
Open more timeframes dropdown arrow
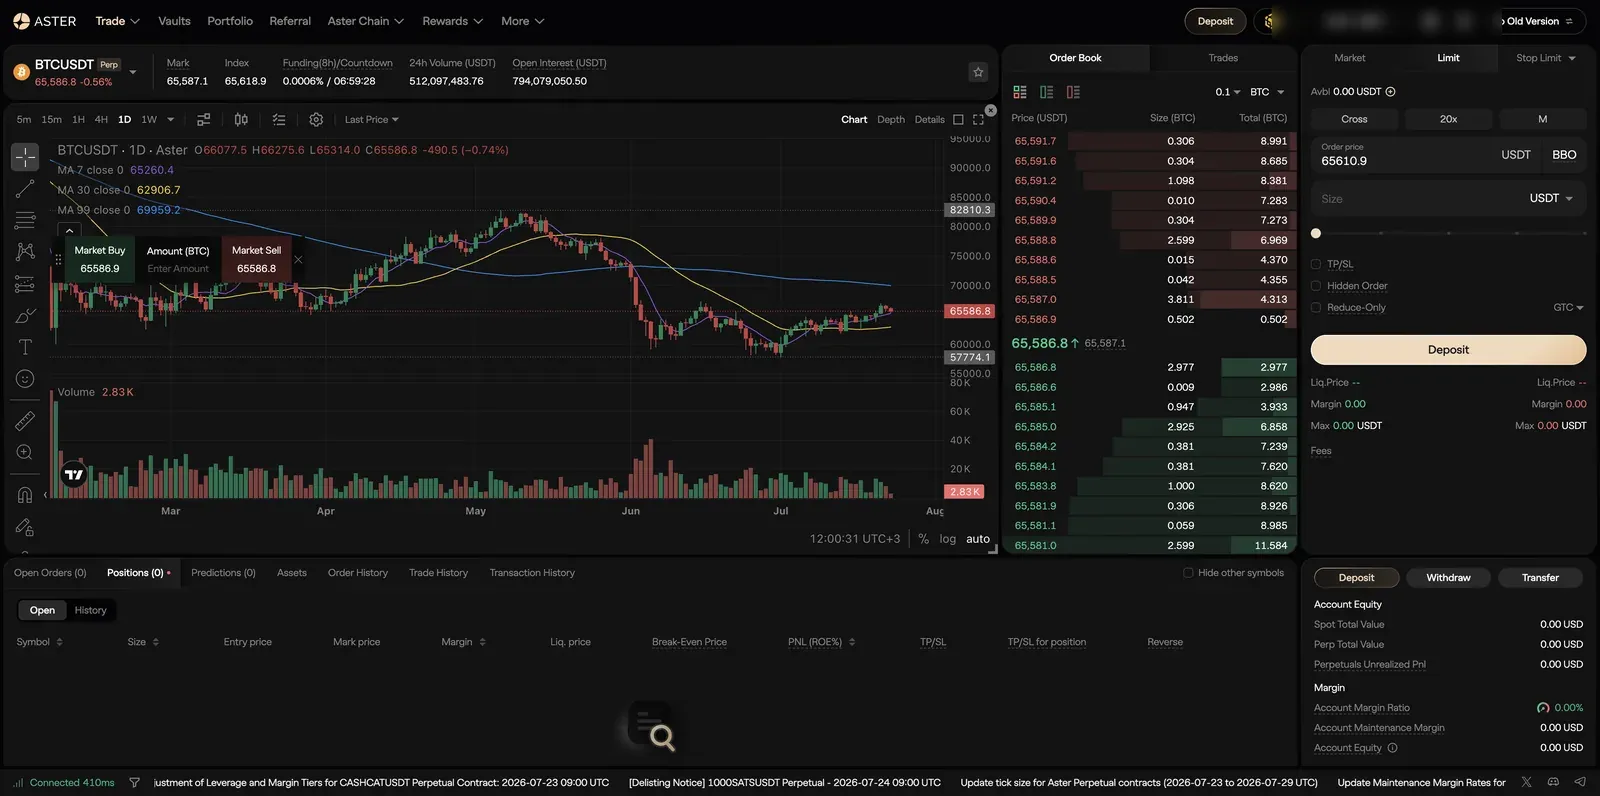[x=170, y=120]
